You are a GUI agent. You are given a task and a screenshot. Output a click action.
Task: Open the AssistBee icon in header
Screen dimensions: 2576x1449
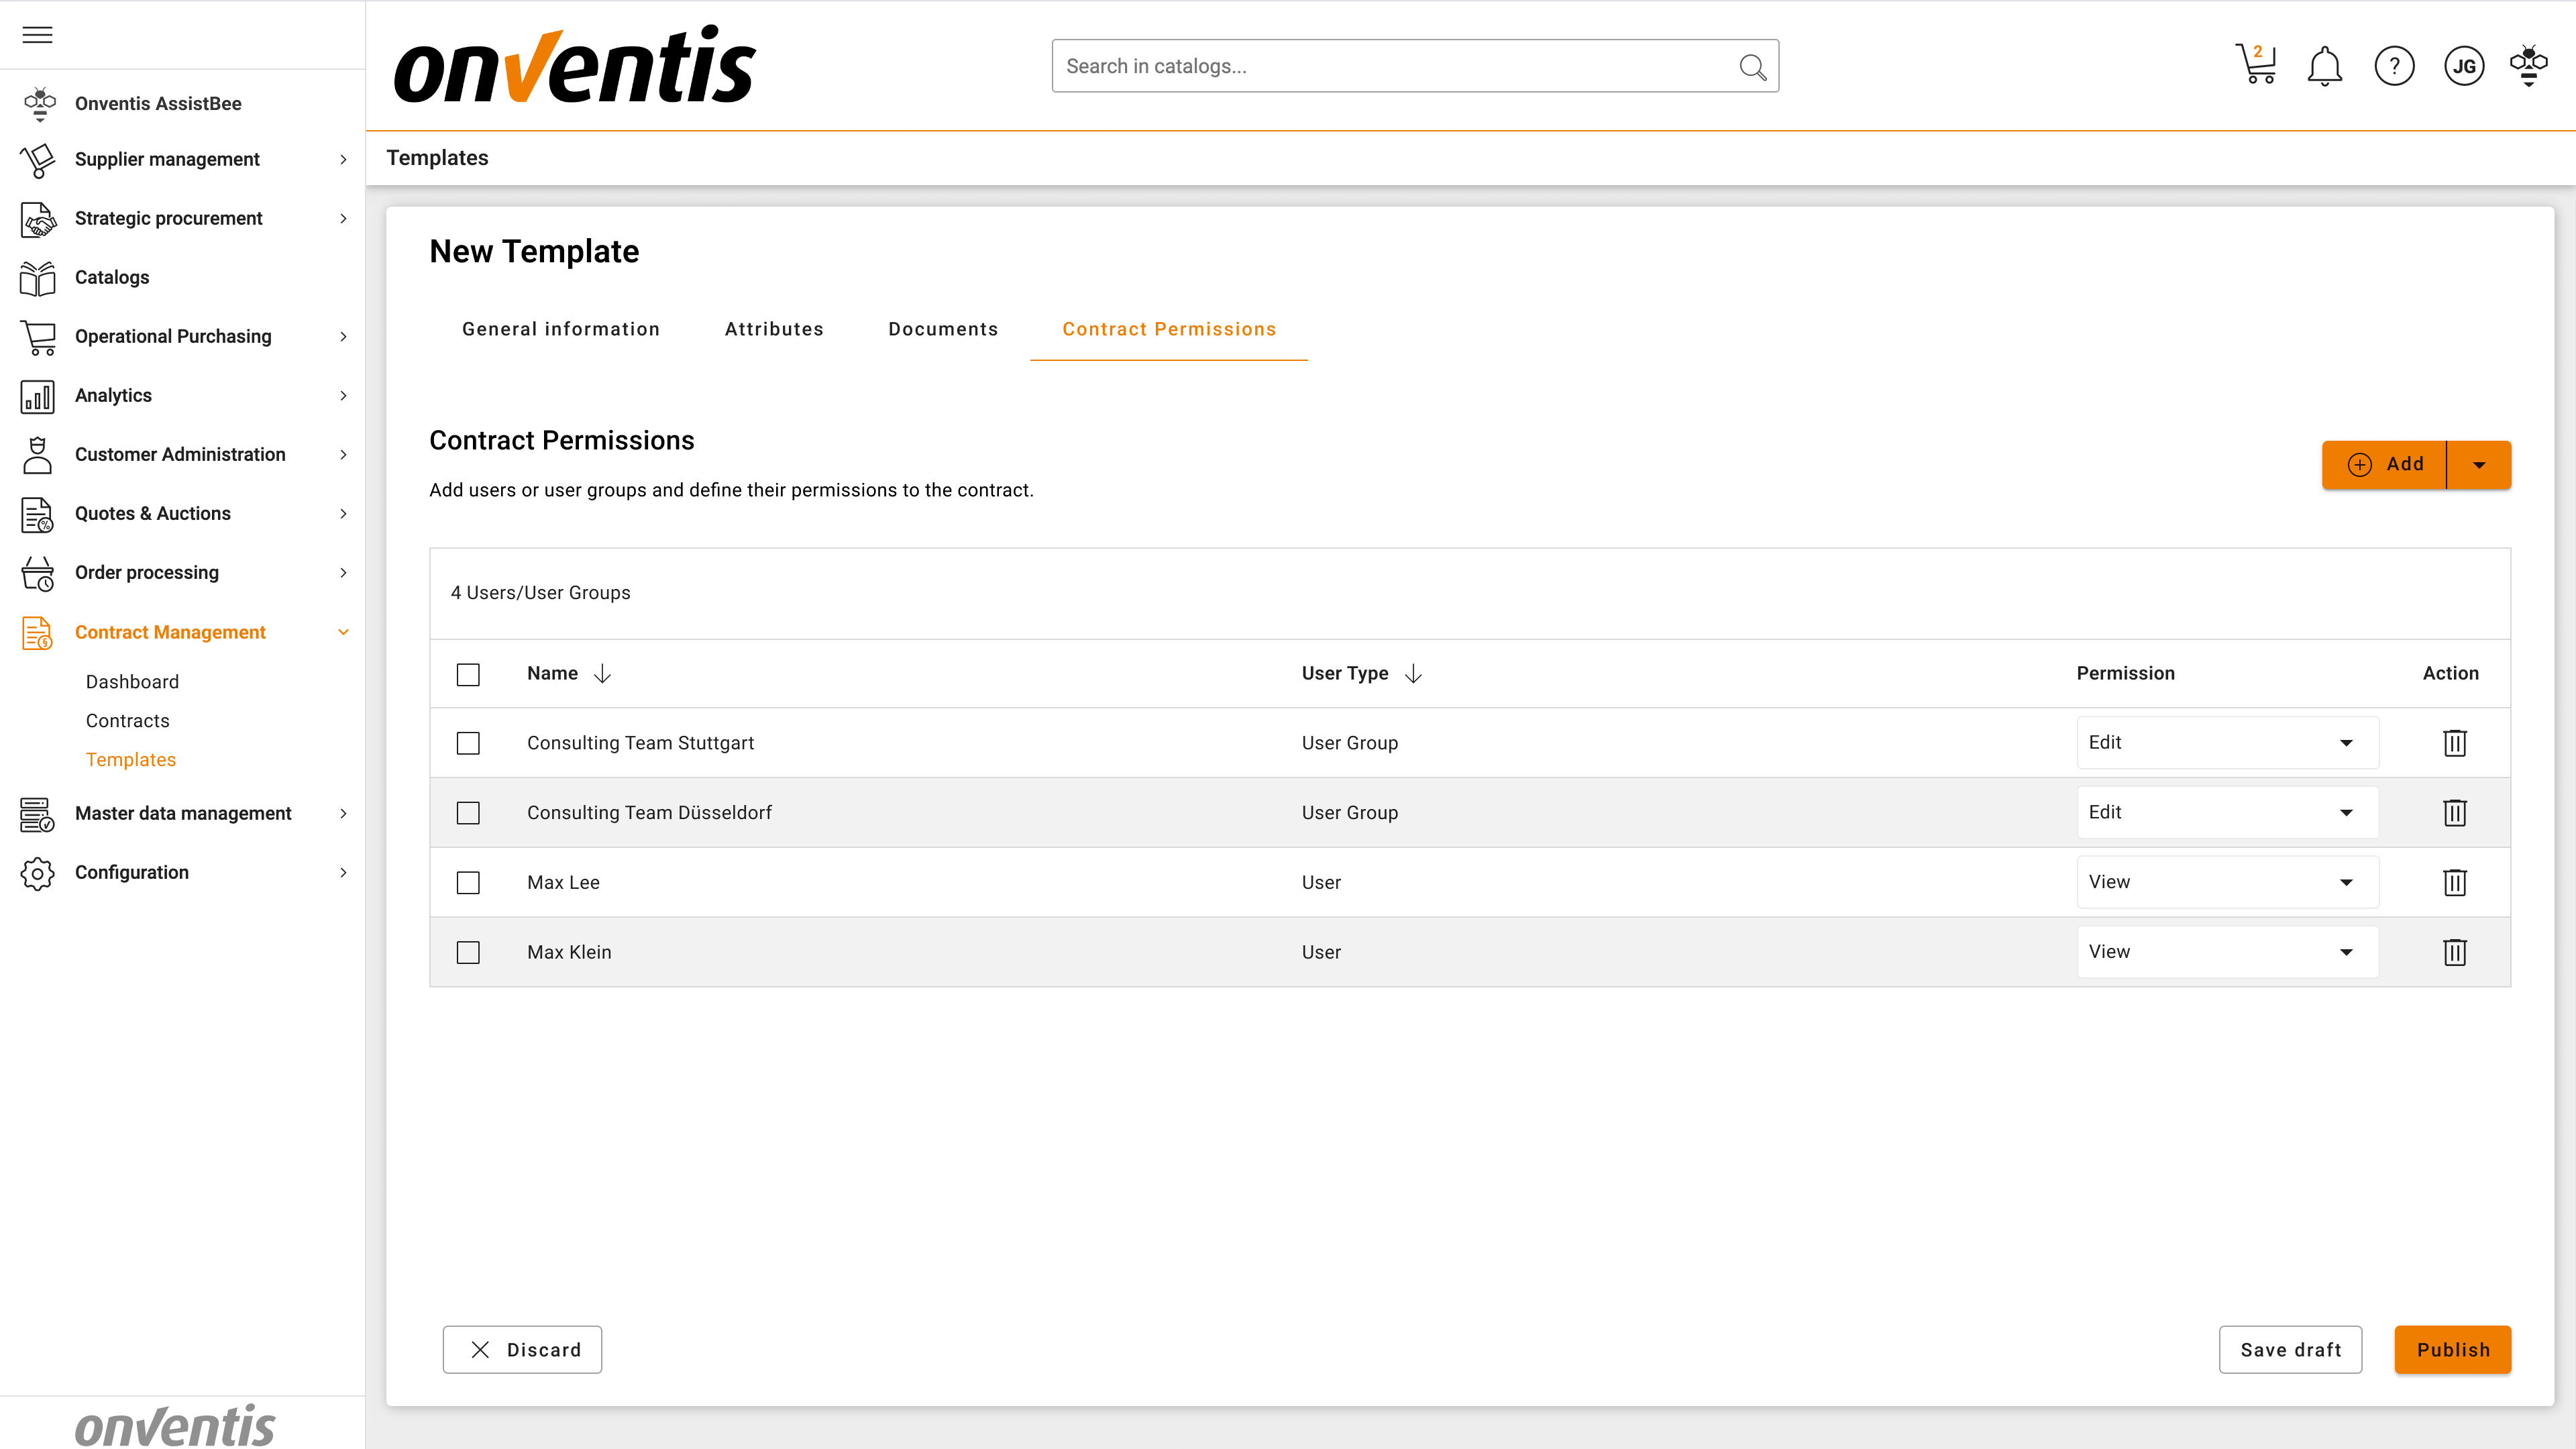click(2528, 66)
